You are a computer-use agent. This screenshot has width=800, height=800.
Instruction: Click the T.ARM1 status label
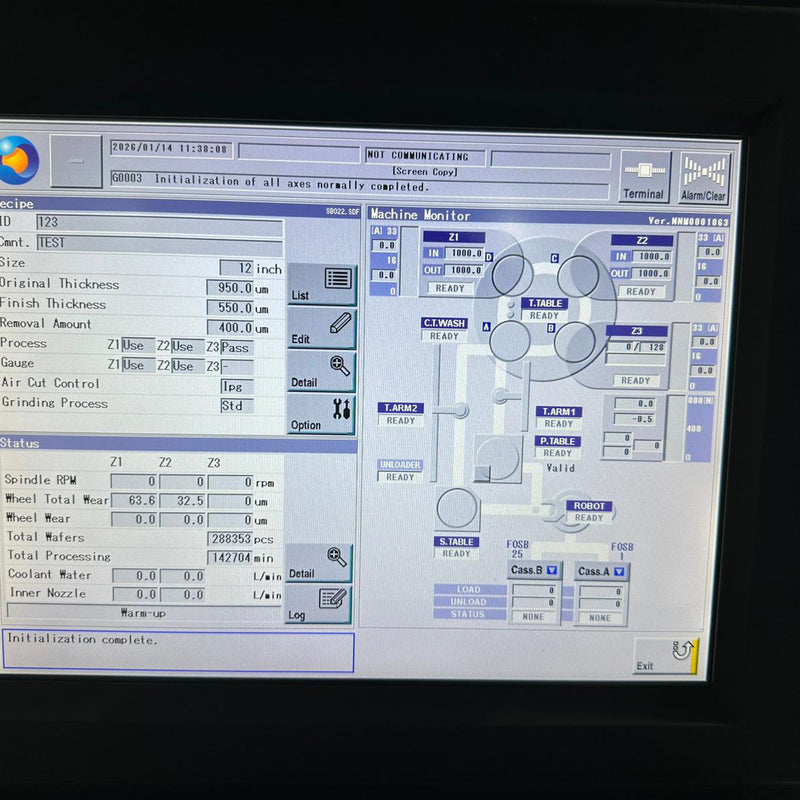[x=559, y=411]
